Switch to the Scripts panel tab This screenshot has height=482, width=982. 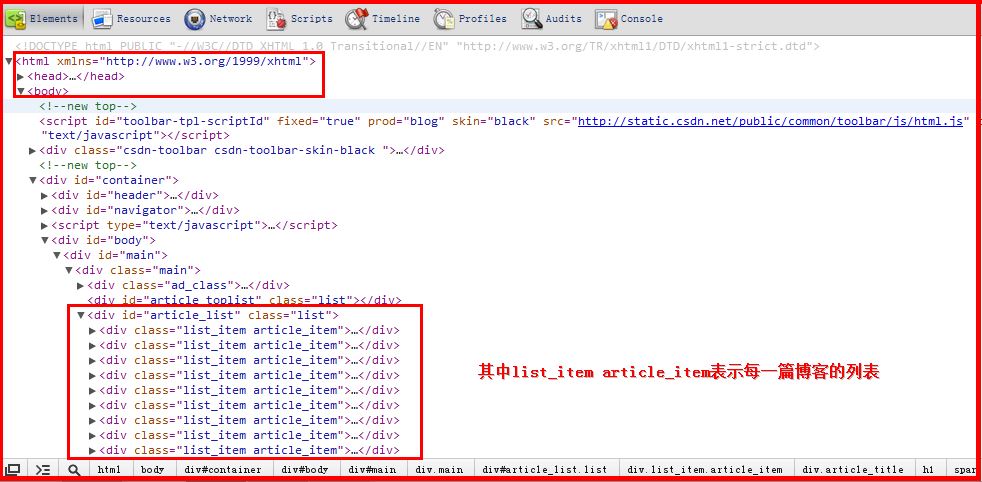299,19
